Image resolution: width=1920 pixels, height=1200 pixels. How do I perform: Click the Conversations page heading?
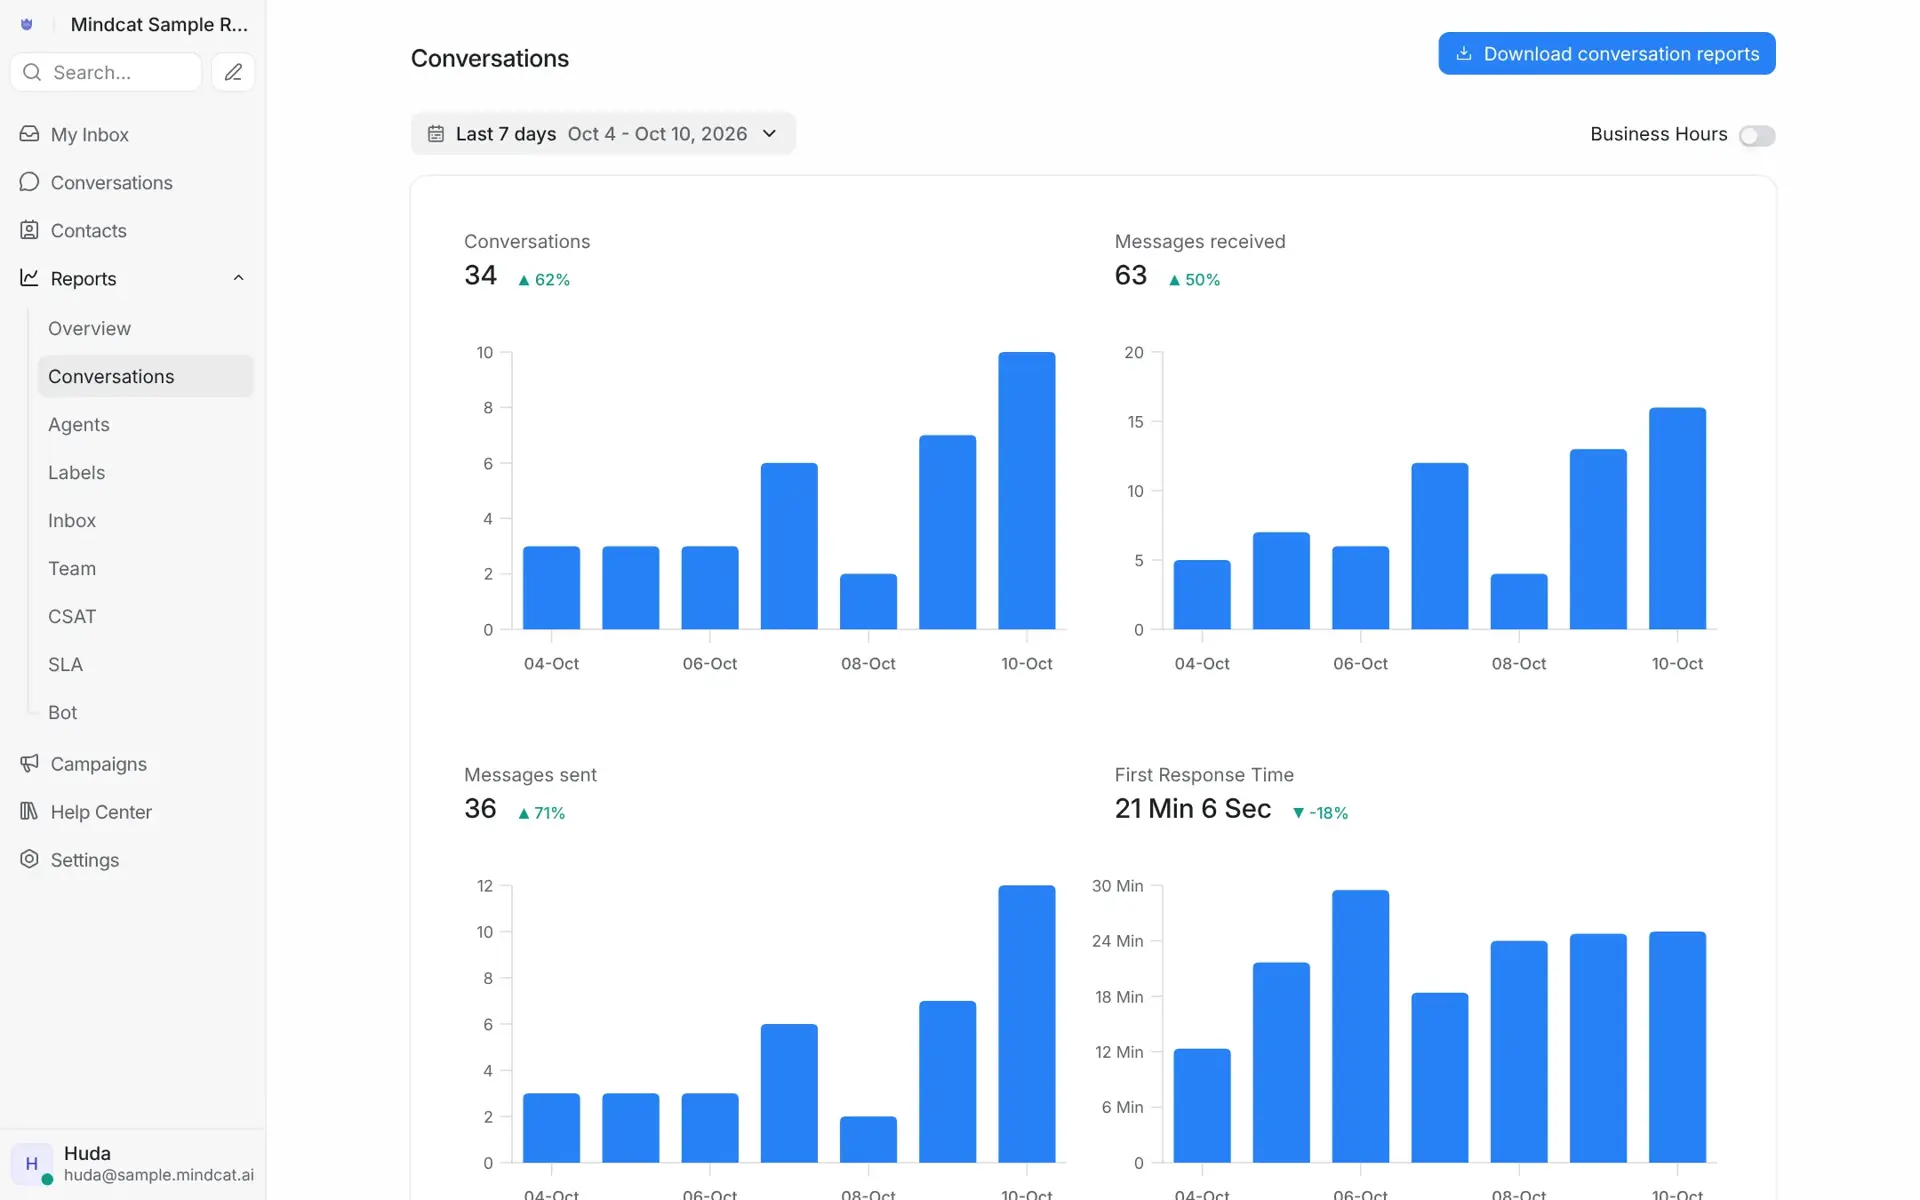490,58
